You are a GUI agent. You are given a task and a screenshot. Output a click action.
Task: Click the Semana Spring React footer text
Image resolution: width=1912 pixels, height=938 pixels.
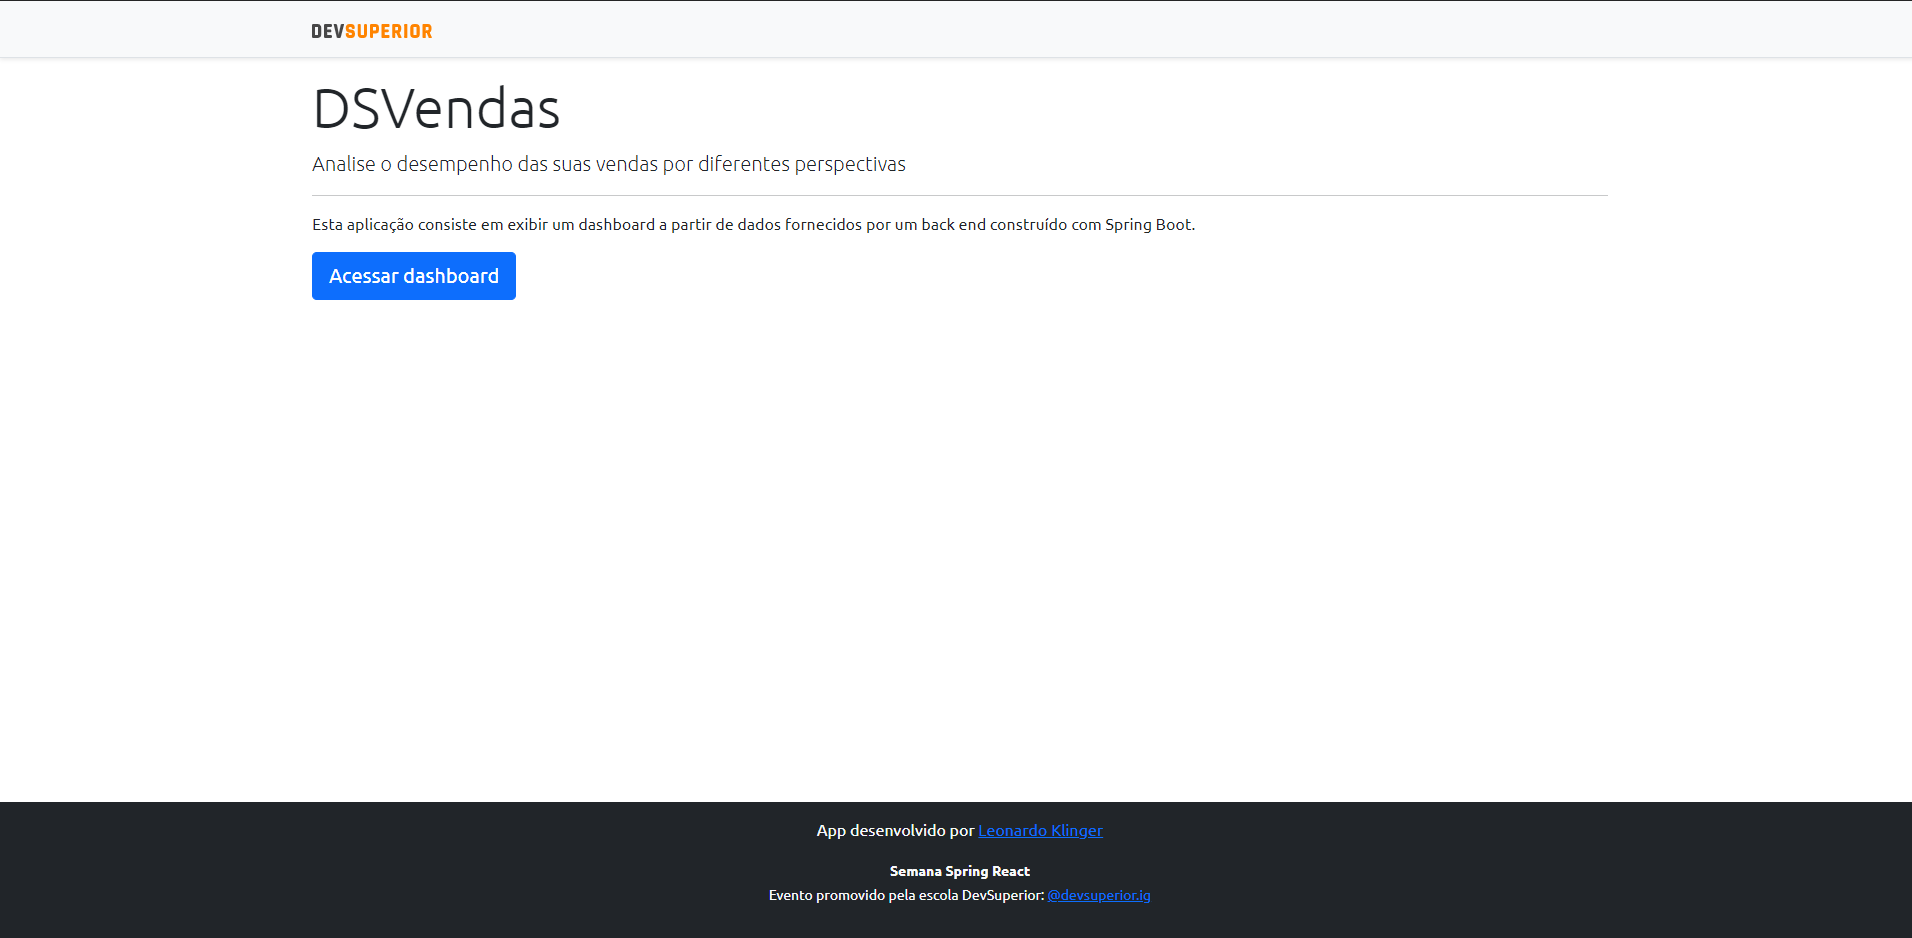[958, 870]
